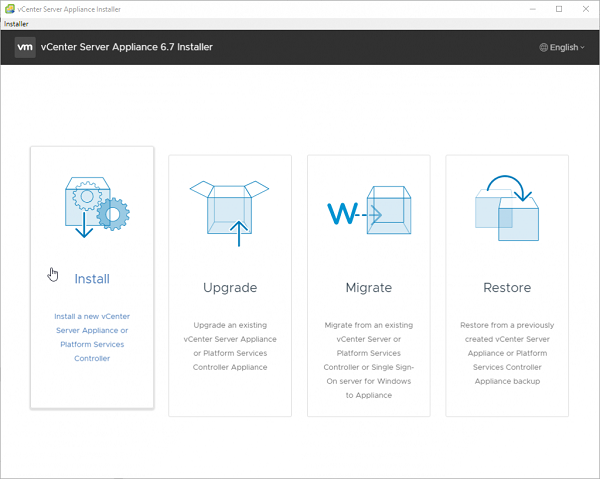Click the globe icon beside English
The width and height of the screenshot is (600, 479).
tap(543, 47)
